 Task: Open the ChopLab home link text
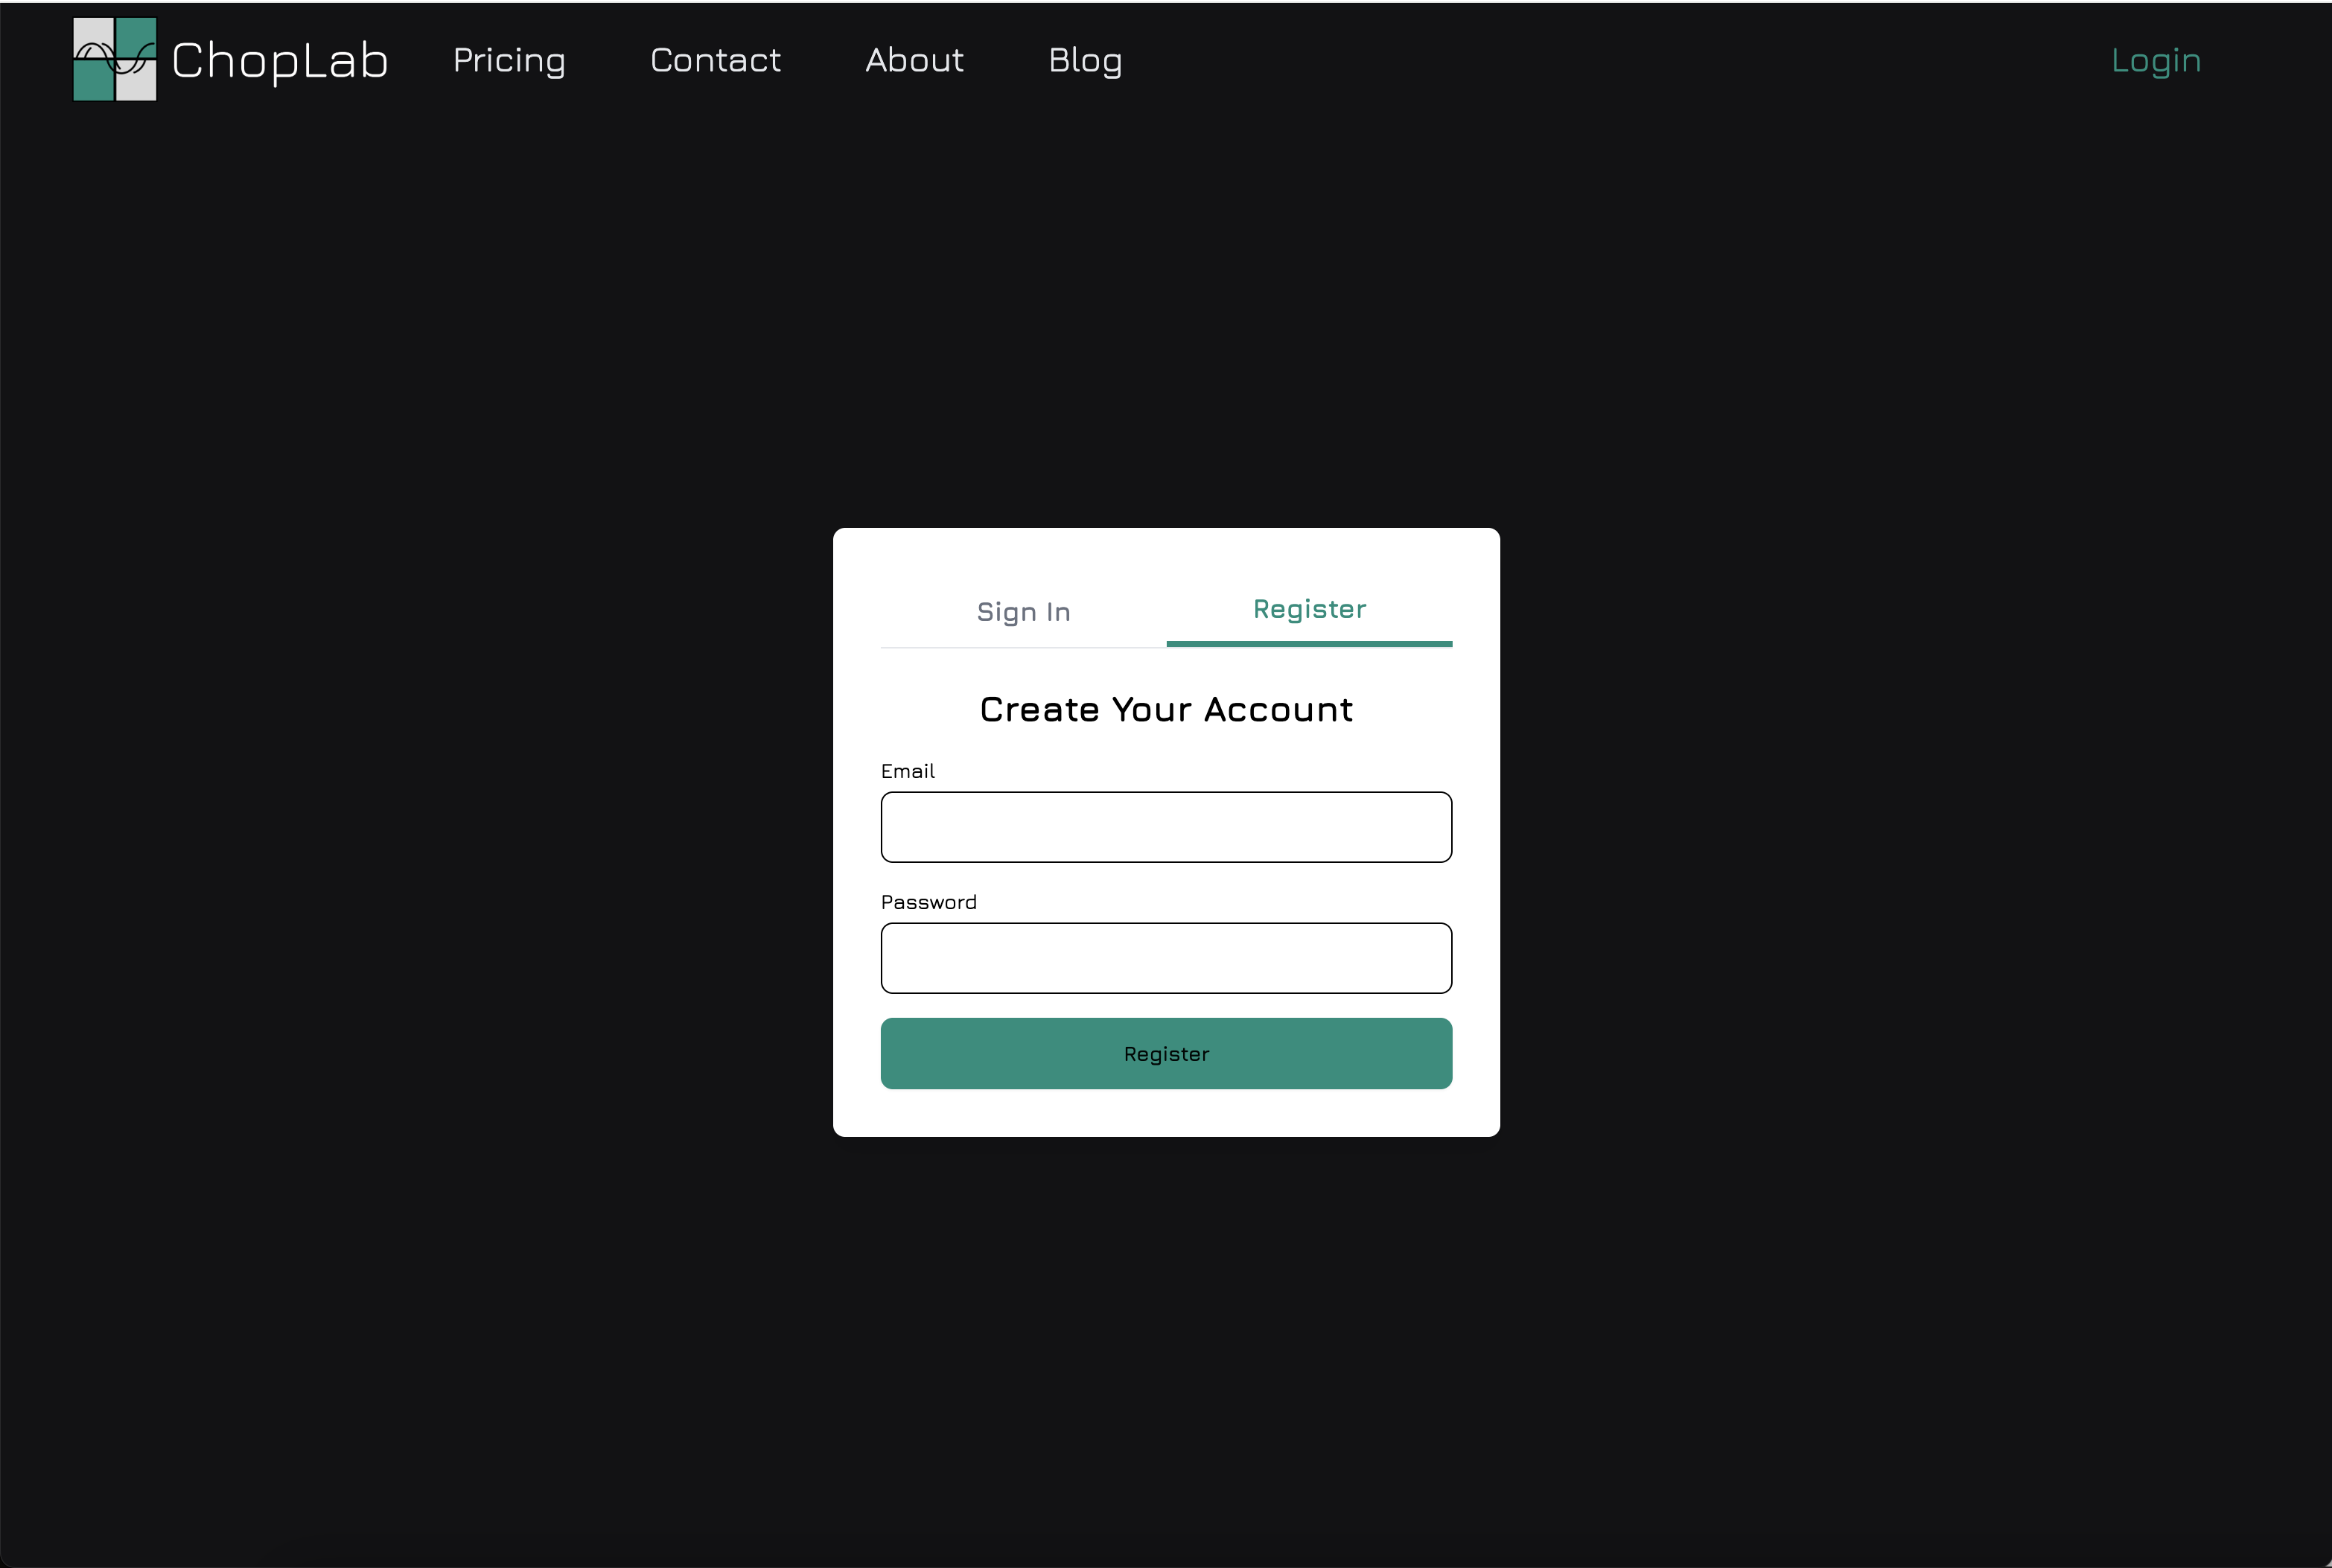[280, 61]
